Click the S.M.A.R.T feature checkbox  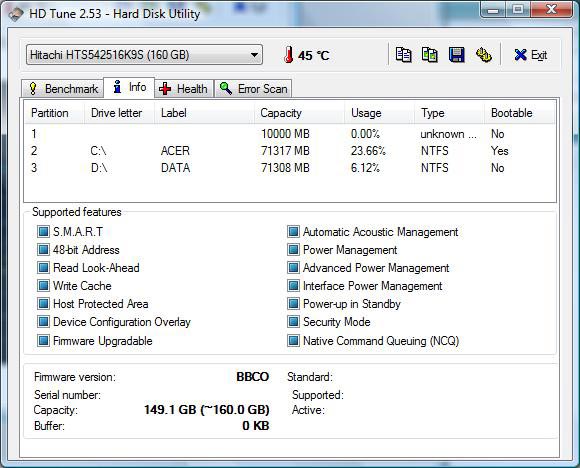(x=43, y=232)
